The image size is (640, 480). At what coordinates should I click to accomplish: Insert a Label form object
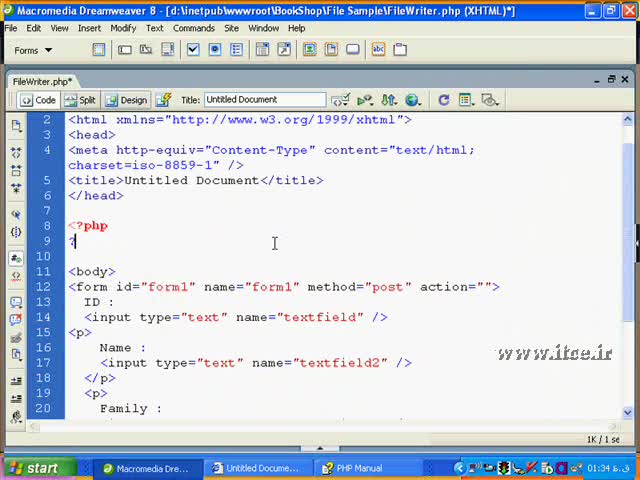pyautogui.click(x=378, y=50)
